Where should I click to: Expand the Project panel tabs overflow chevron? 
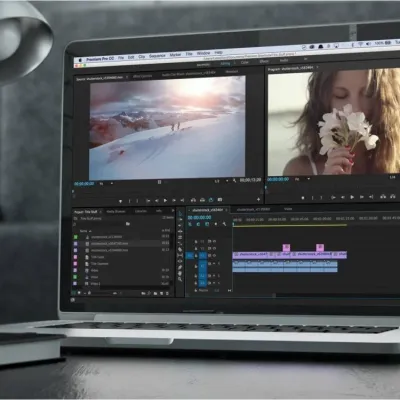173,211
